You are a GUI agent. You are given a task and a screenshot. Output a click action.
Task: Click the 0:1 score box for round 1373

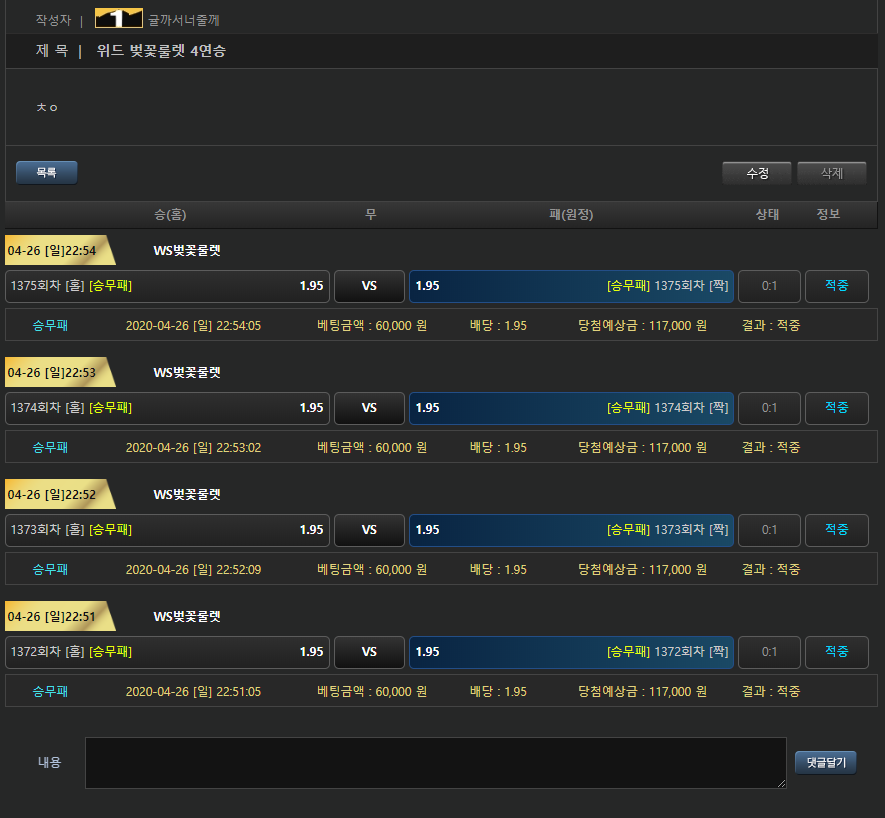pyautogui.click(x=769, y=530)
